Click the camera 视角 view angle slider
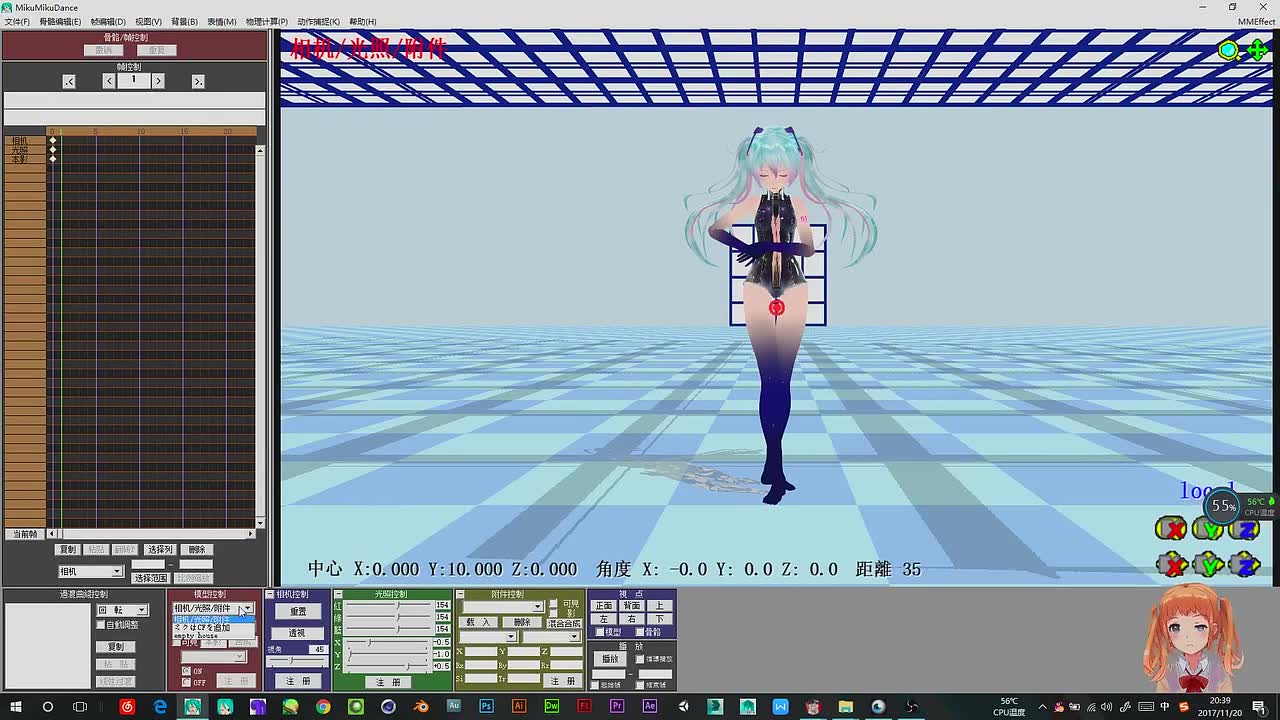 coord(296,661)
